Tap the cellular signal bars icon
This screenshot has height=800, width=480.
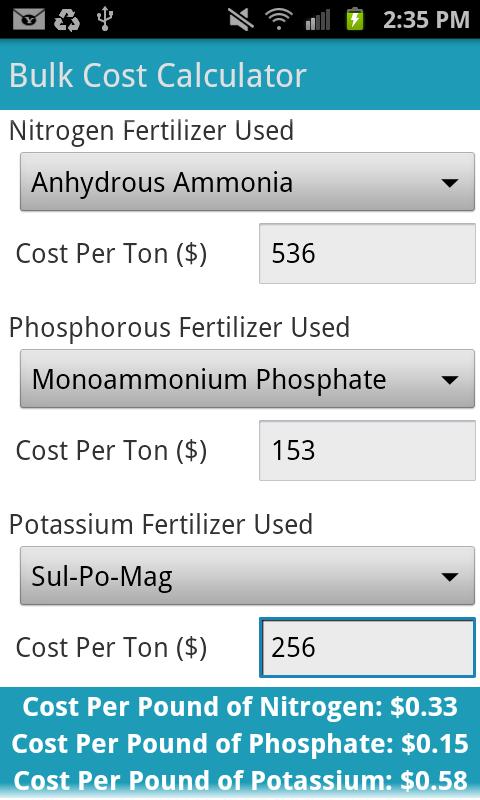click(318, 20)
